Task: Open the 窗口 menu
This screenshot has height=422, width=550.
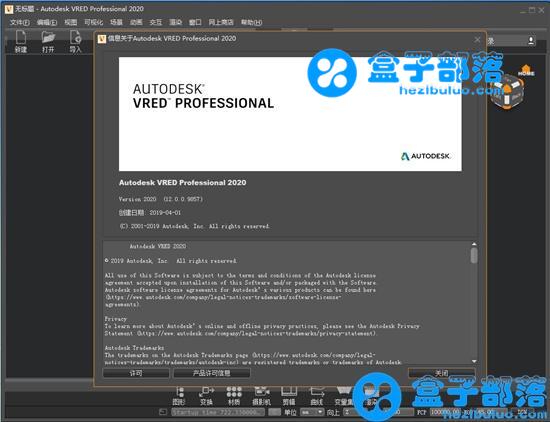Action: 195,22
